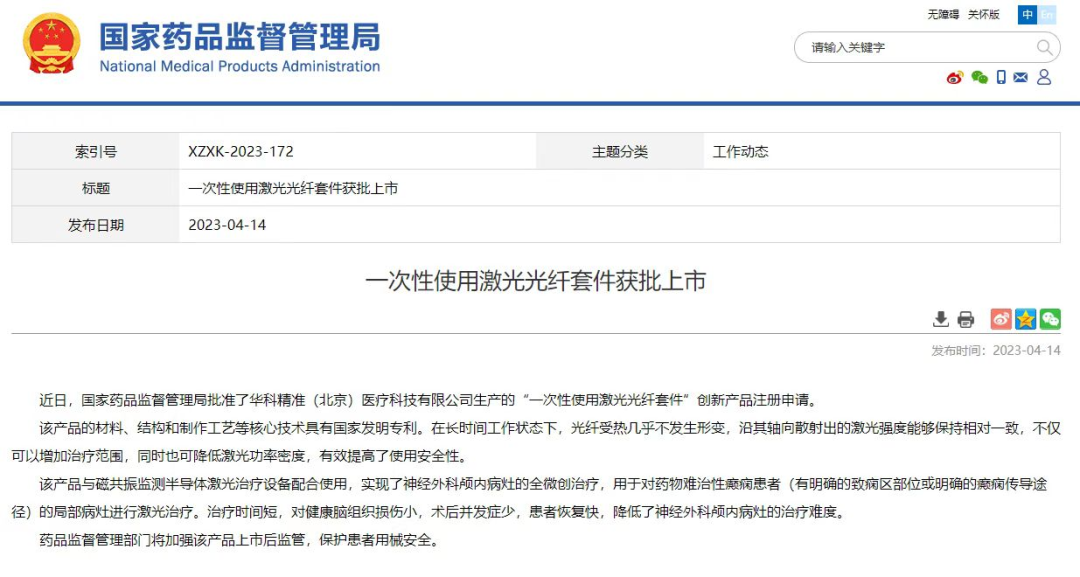Select index number XZXK-2023-172
The height and width of the screenshot is (577, 1080).
click(241, 151)
